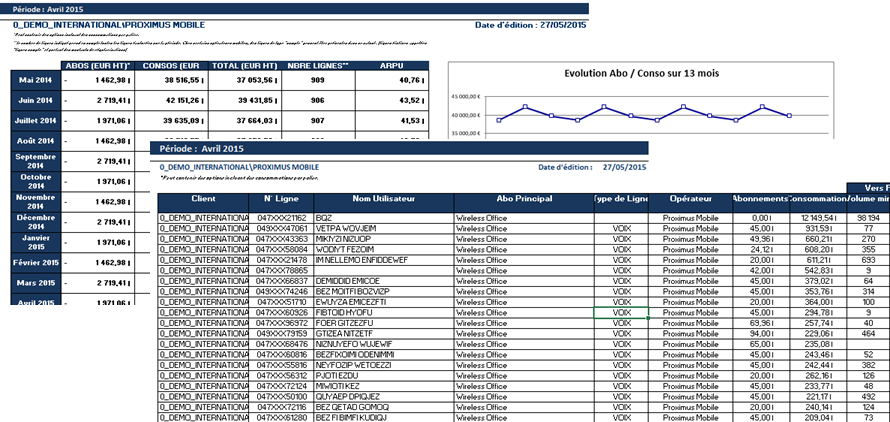Select the Juillet 2014 row label
The image size is (890, 422).
[x=35, y=121]
